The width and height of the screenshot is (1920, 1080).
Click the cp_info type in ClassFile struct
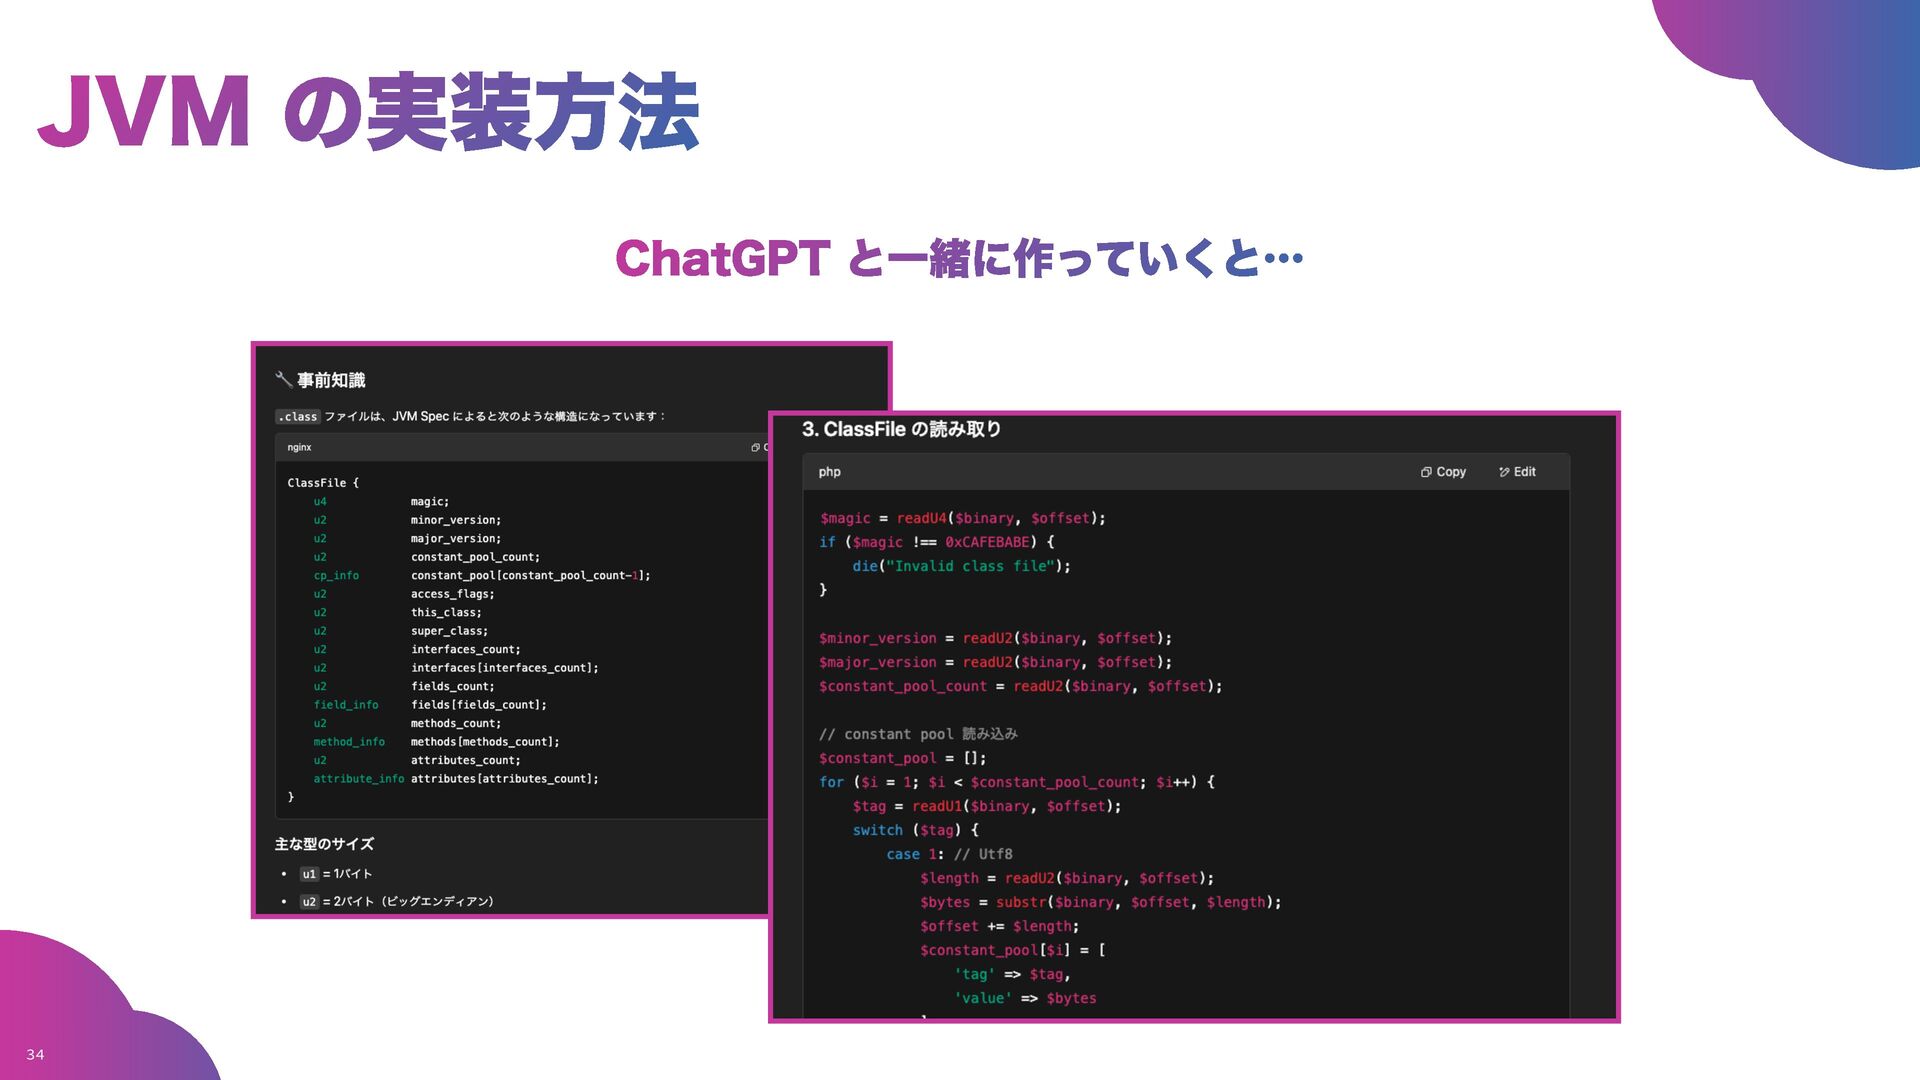[336, 576]
